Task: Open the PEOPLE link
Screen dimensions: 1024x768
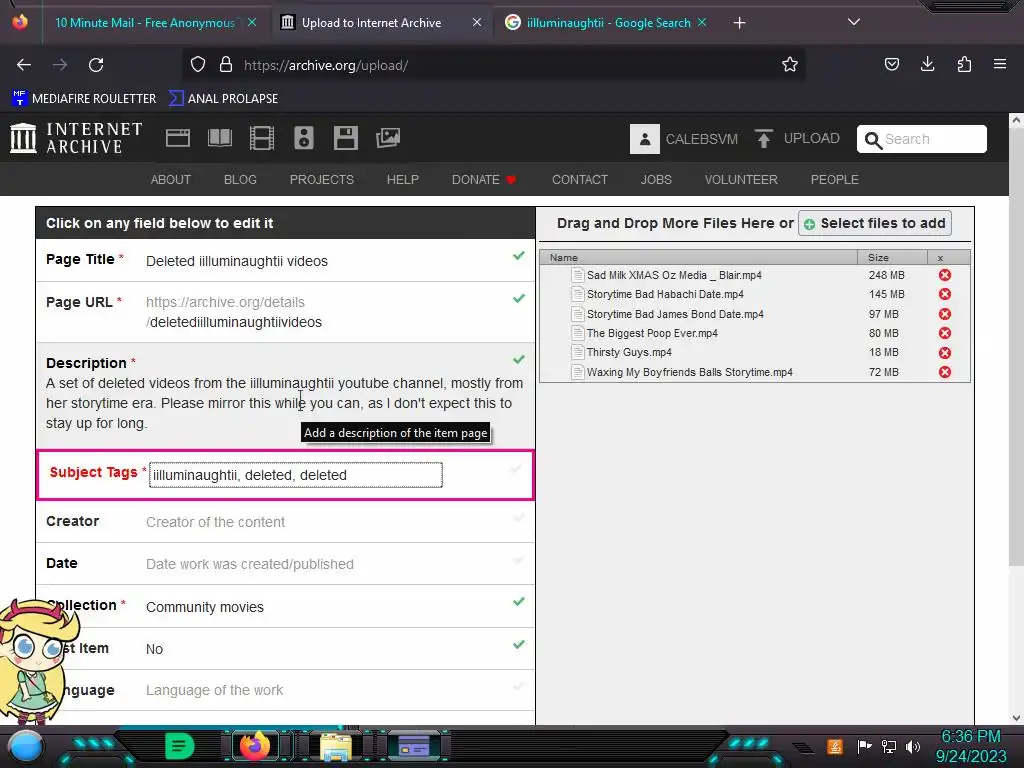Action: pos(835,180)
